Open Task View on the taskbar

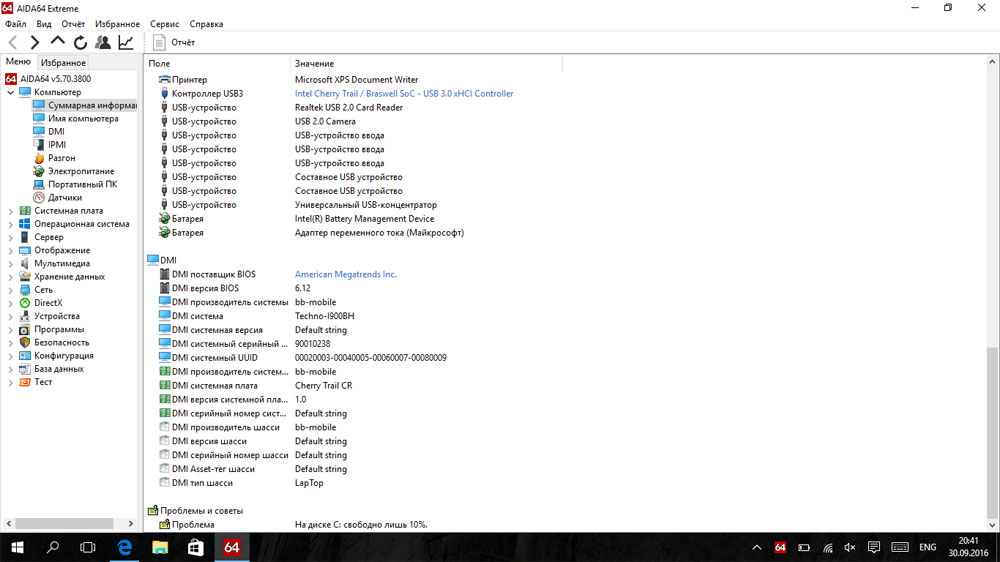coord(88,548)
